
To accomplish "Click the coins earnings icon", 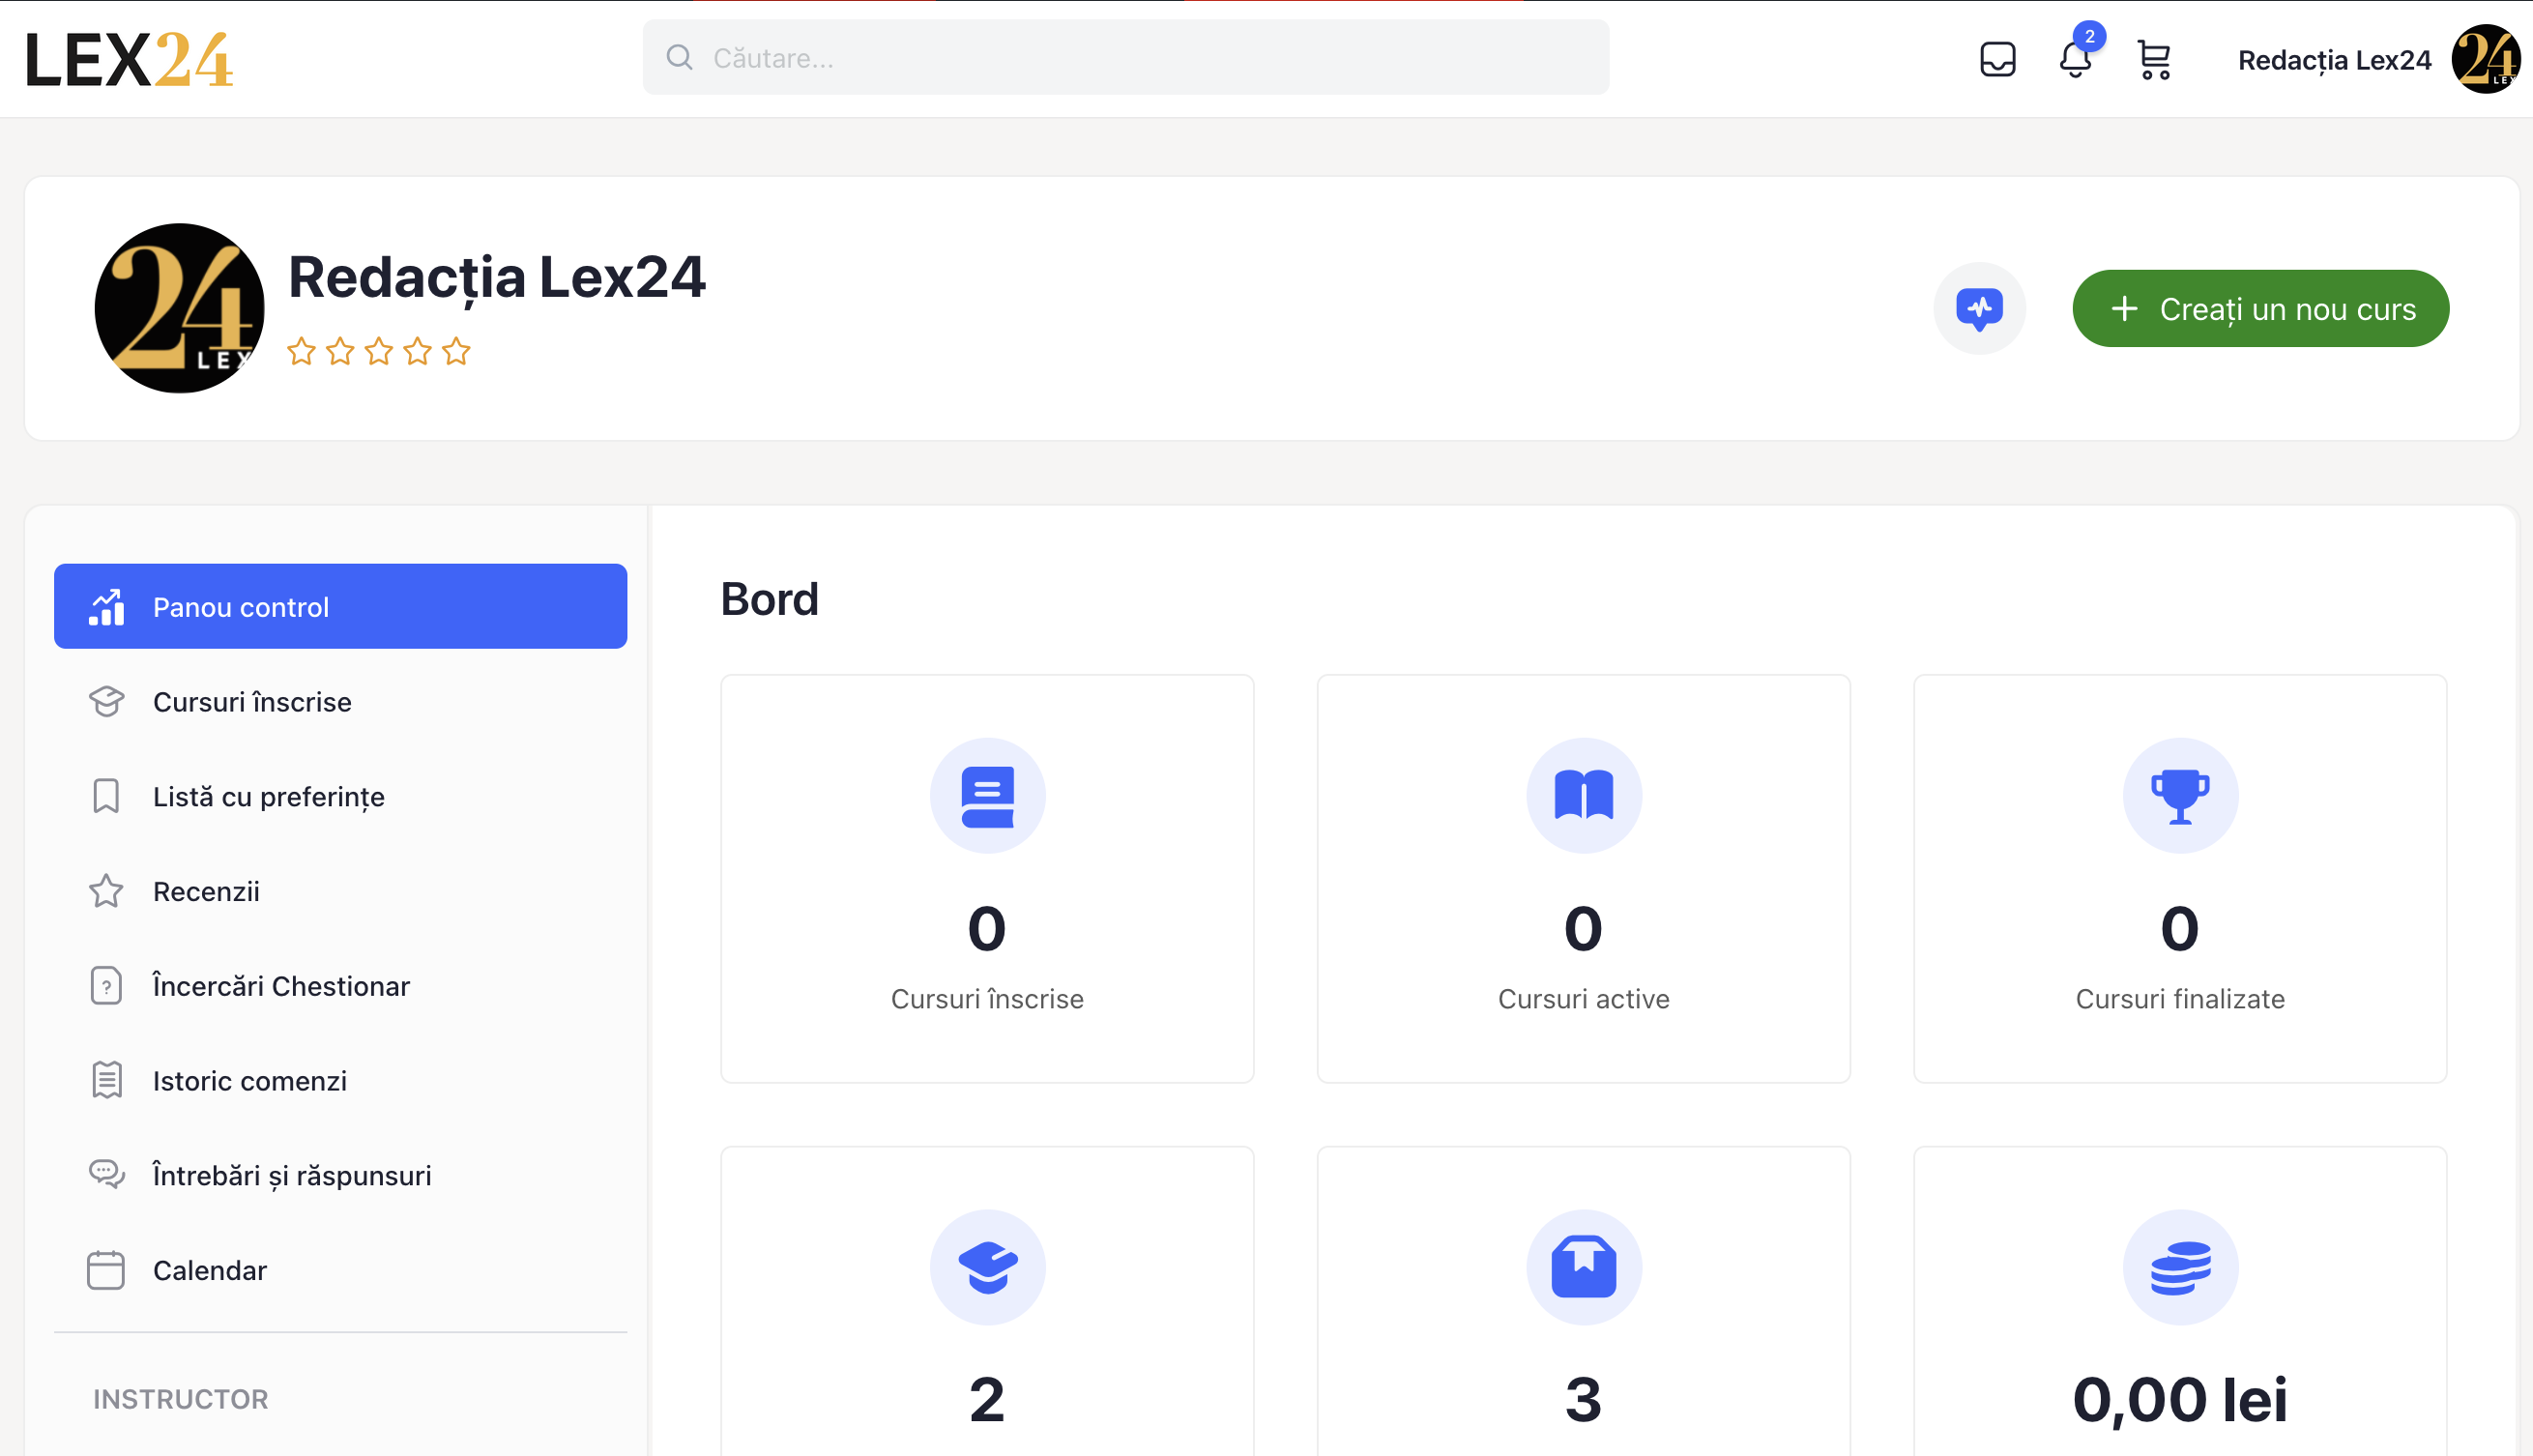I will click(x=2179, y=1267).
